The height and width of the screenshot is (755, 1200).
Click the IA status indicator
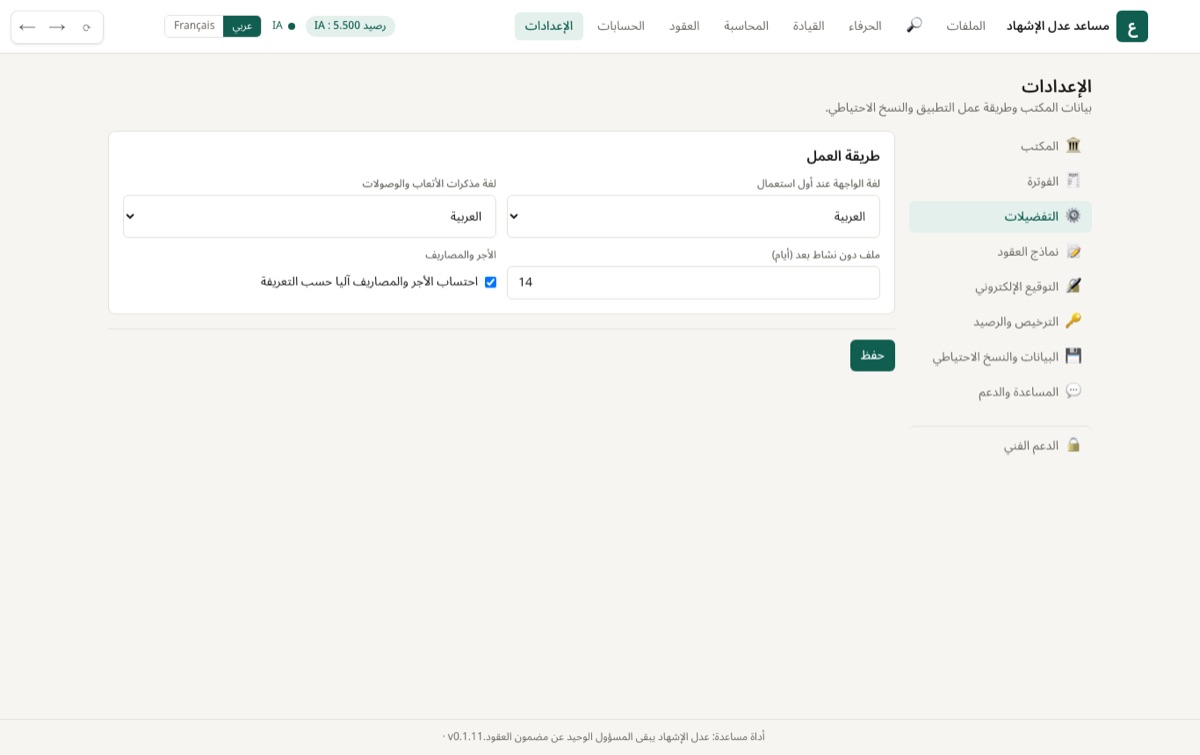[x=284, y=26]
